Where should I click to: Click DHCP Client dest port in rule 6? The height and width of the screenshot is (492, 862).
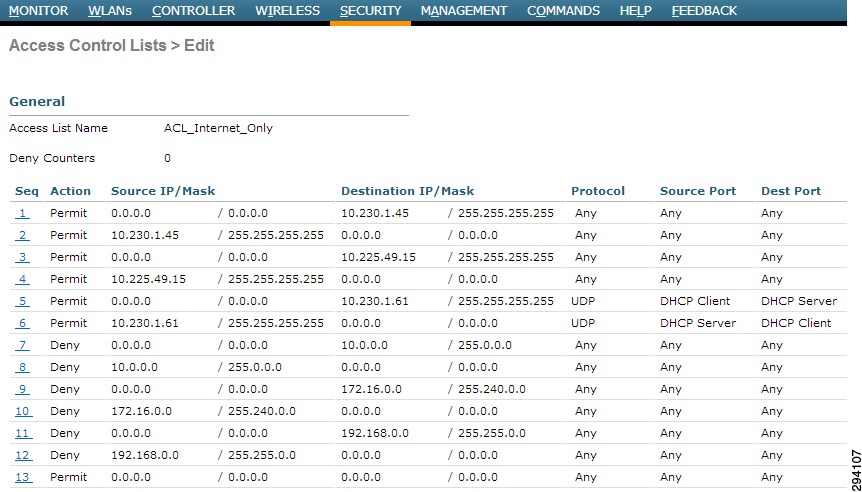click(796, 323)
